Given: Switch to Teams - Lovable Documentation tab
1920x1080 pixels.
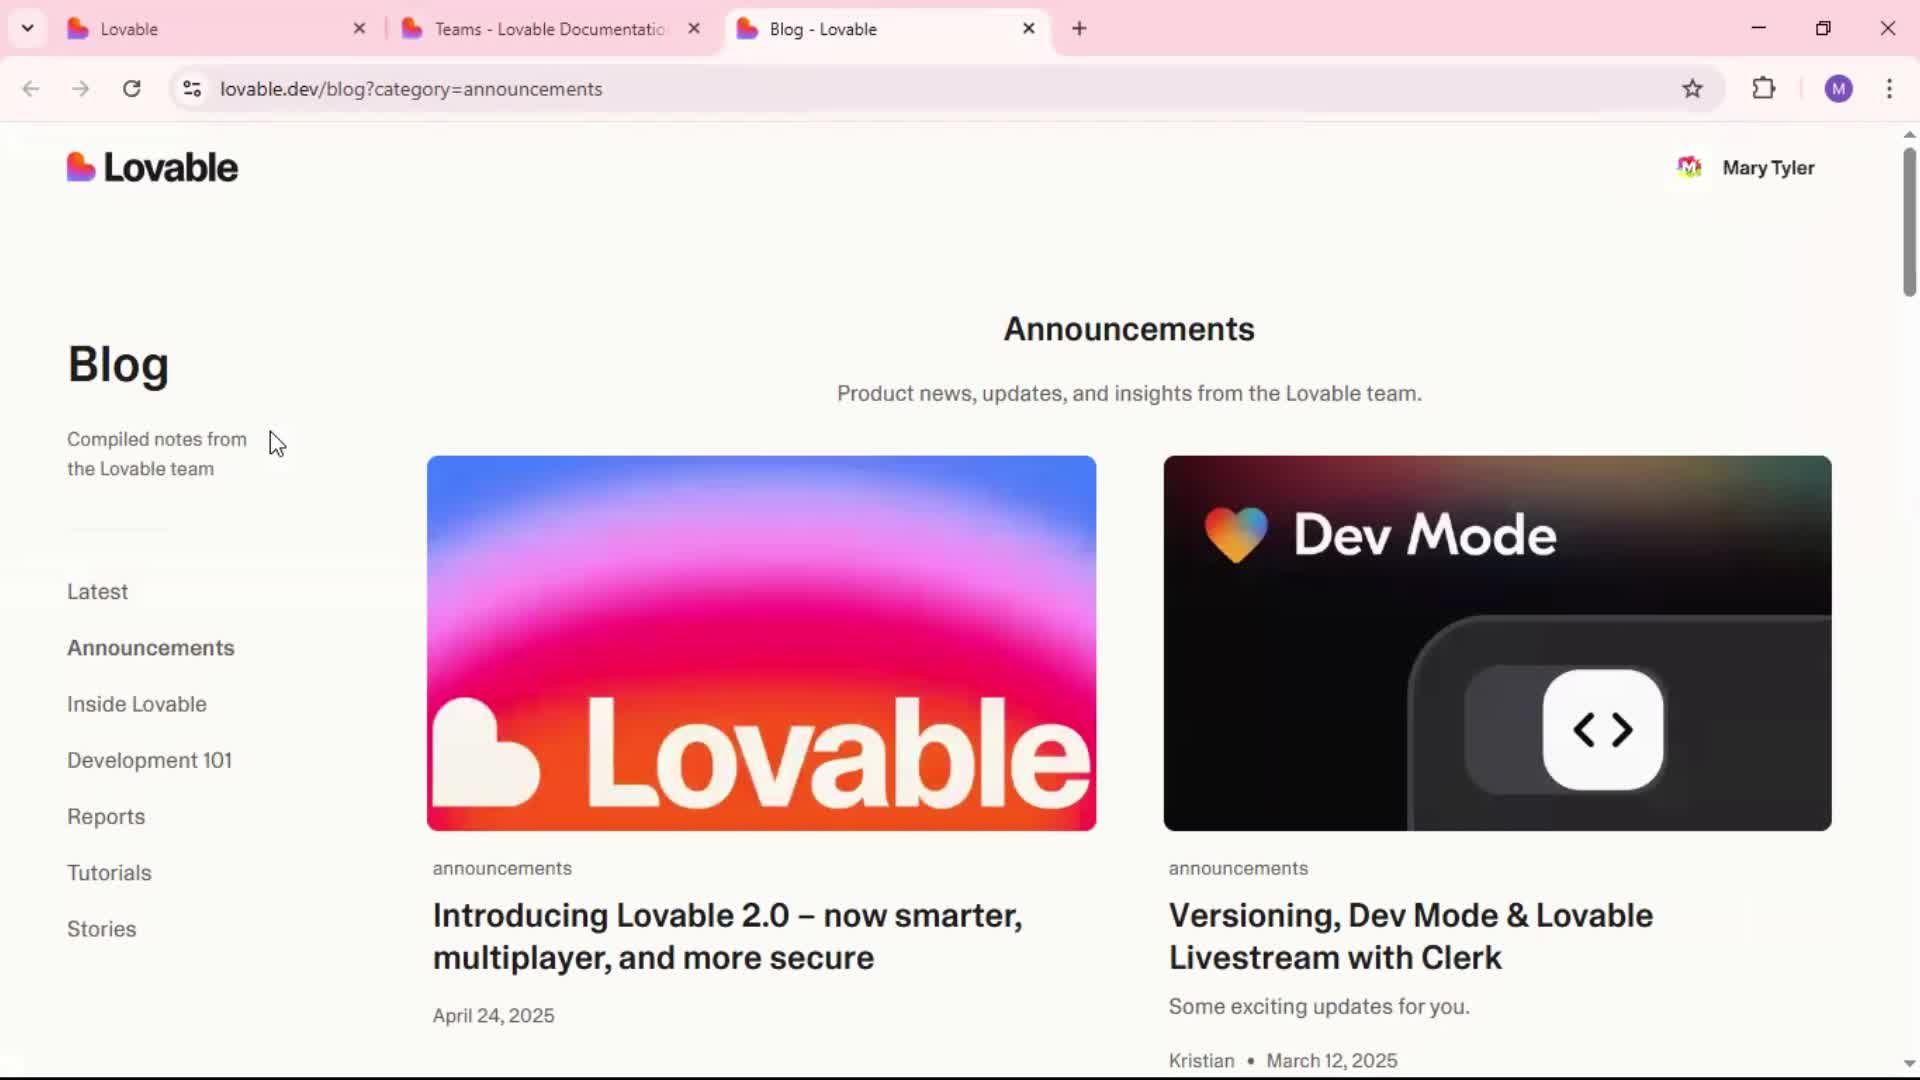Looking at the screenshot, I should coord(548,29).
